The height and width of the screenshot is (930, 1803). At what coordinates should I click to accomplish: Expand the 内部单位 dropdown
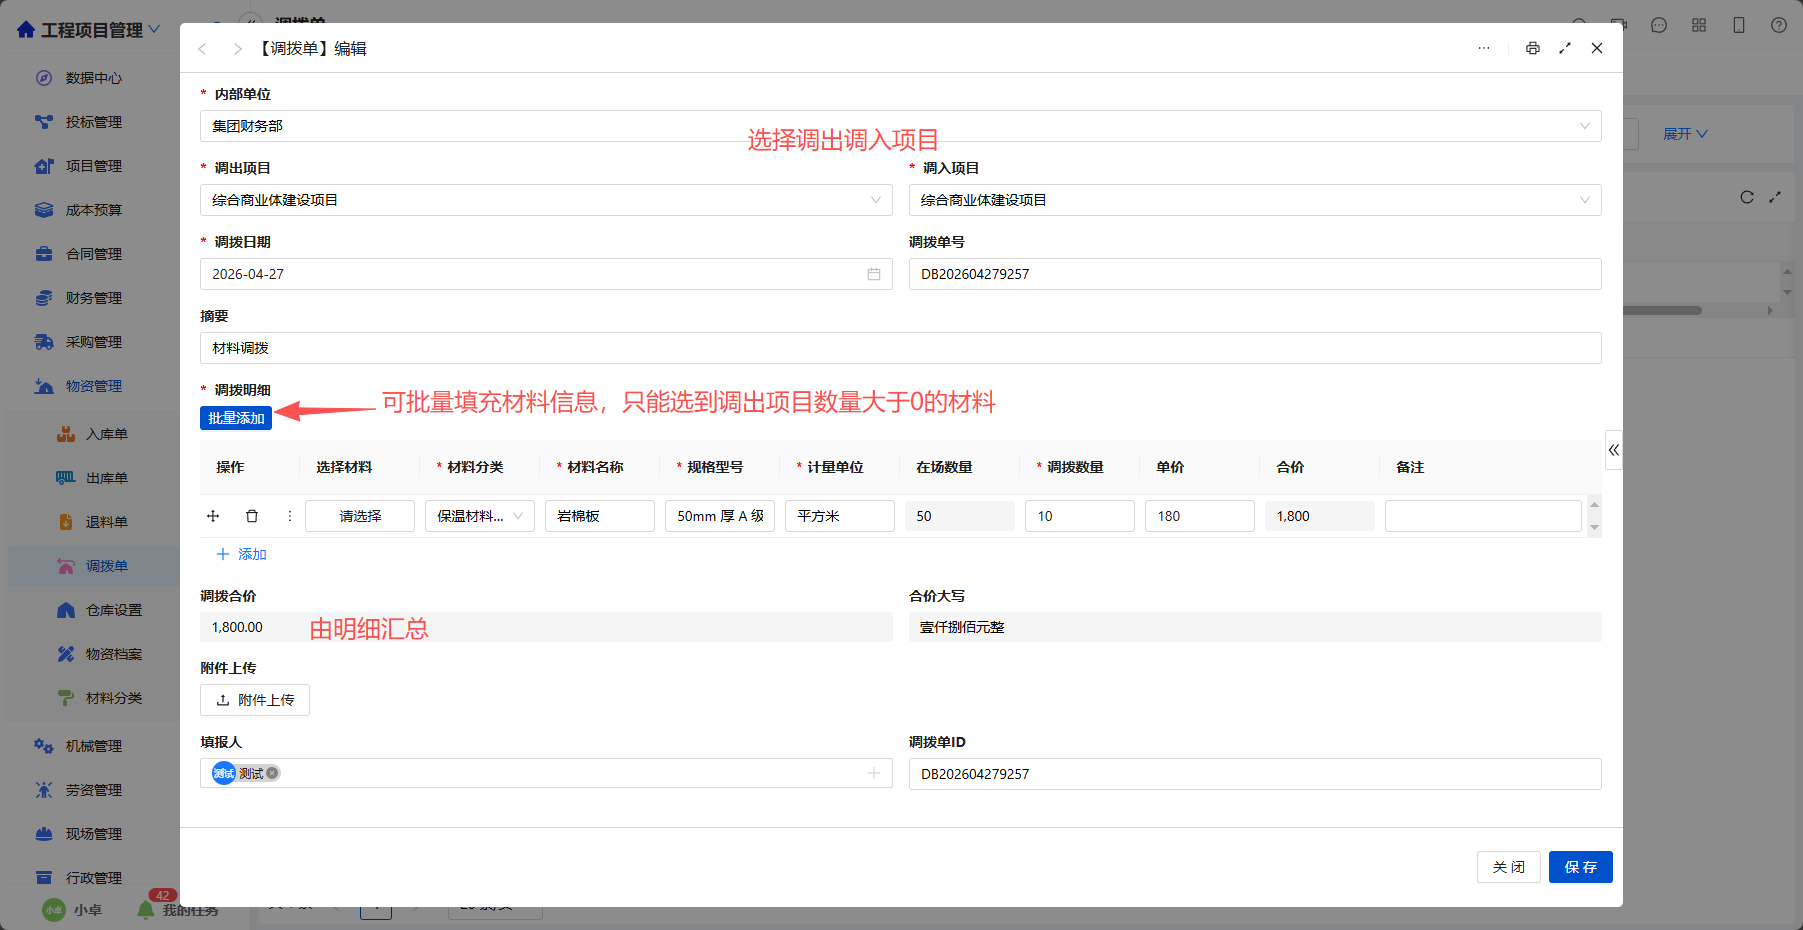click(901, 126)
